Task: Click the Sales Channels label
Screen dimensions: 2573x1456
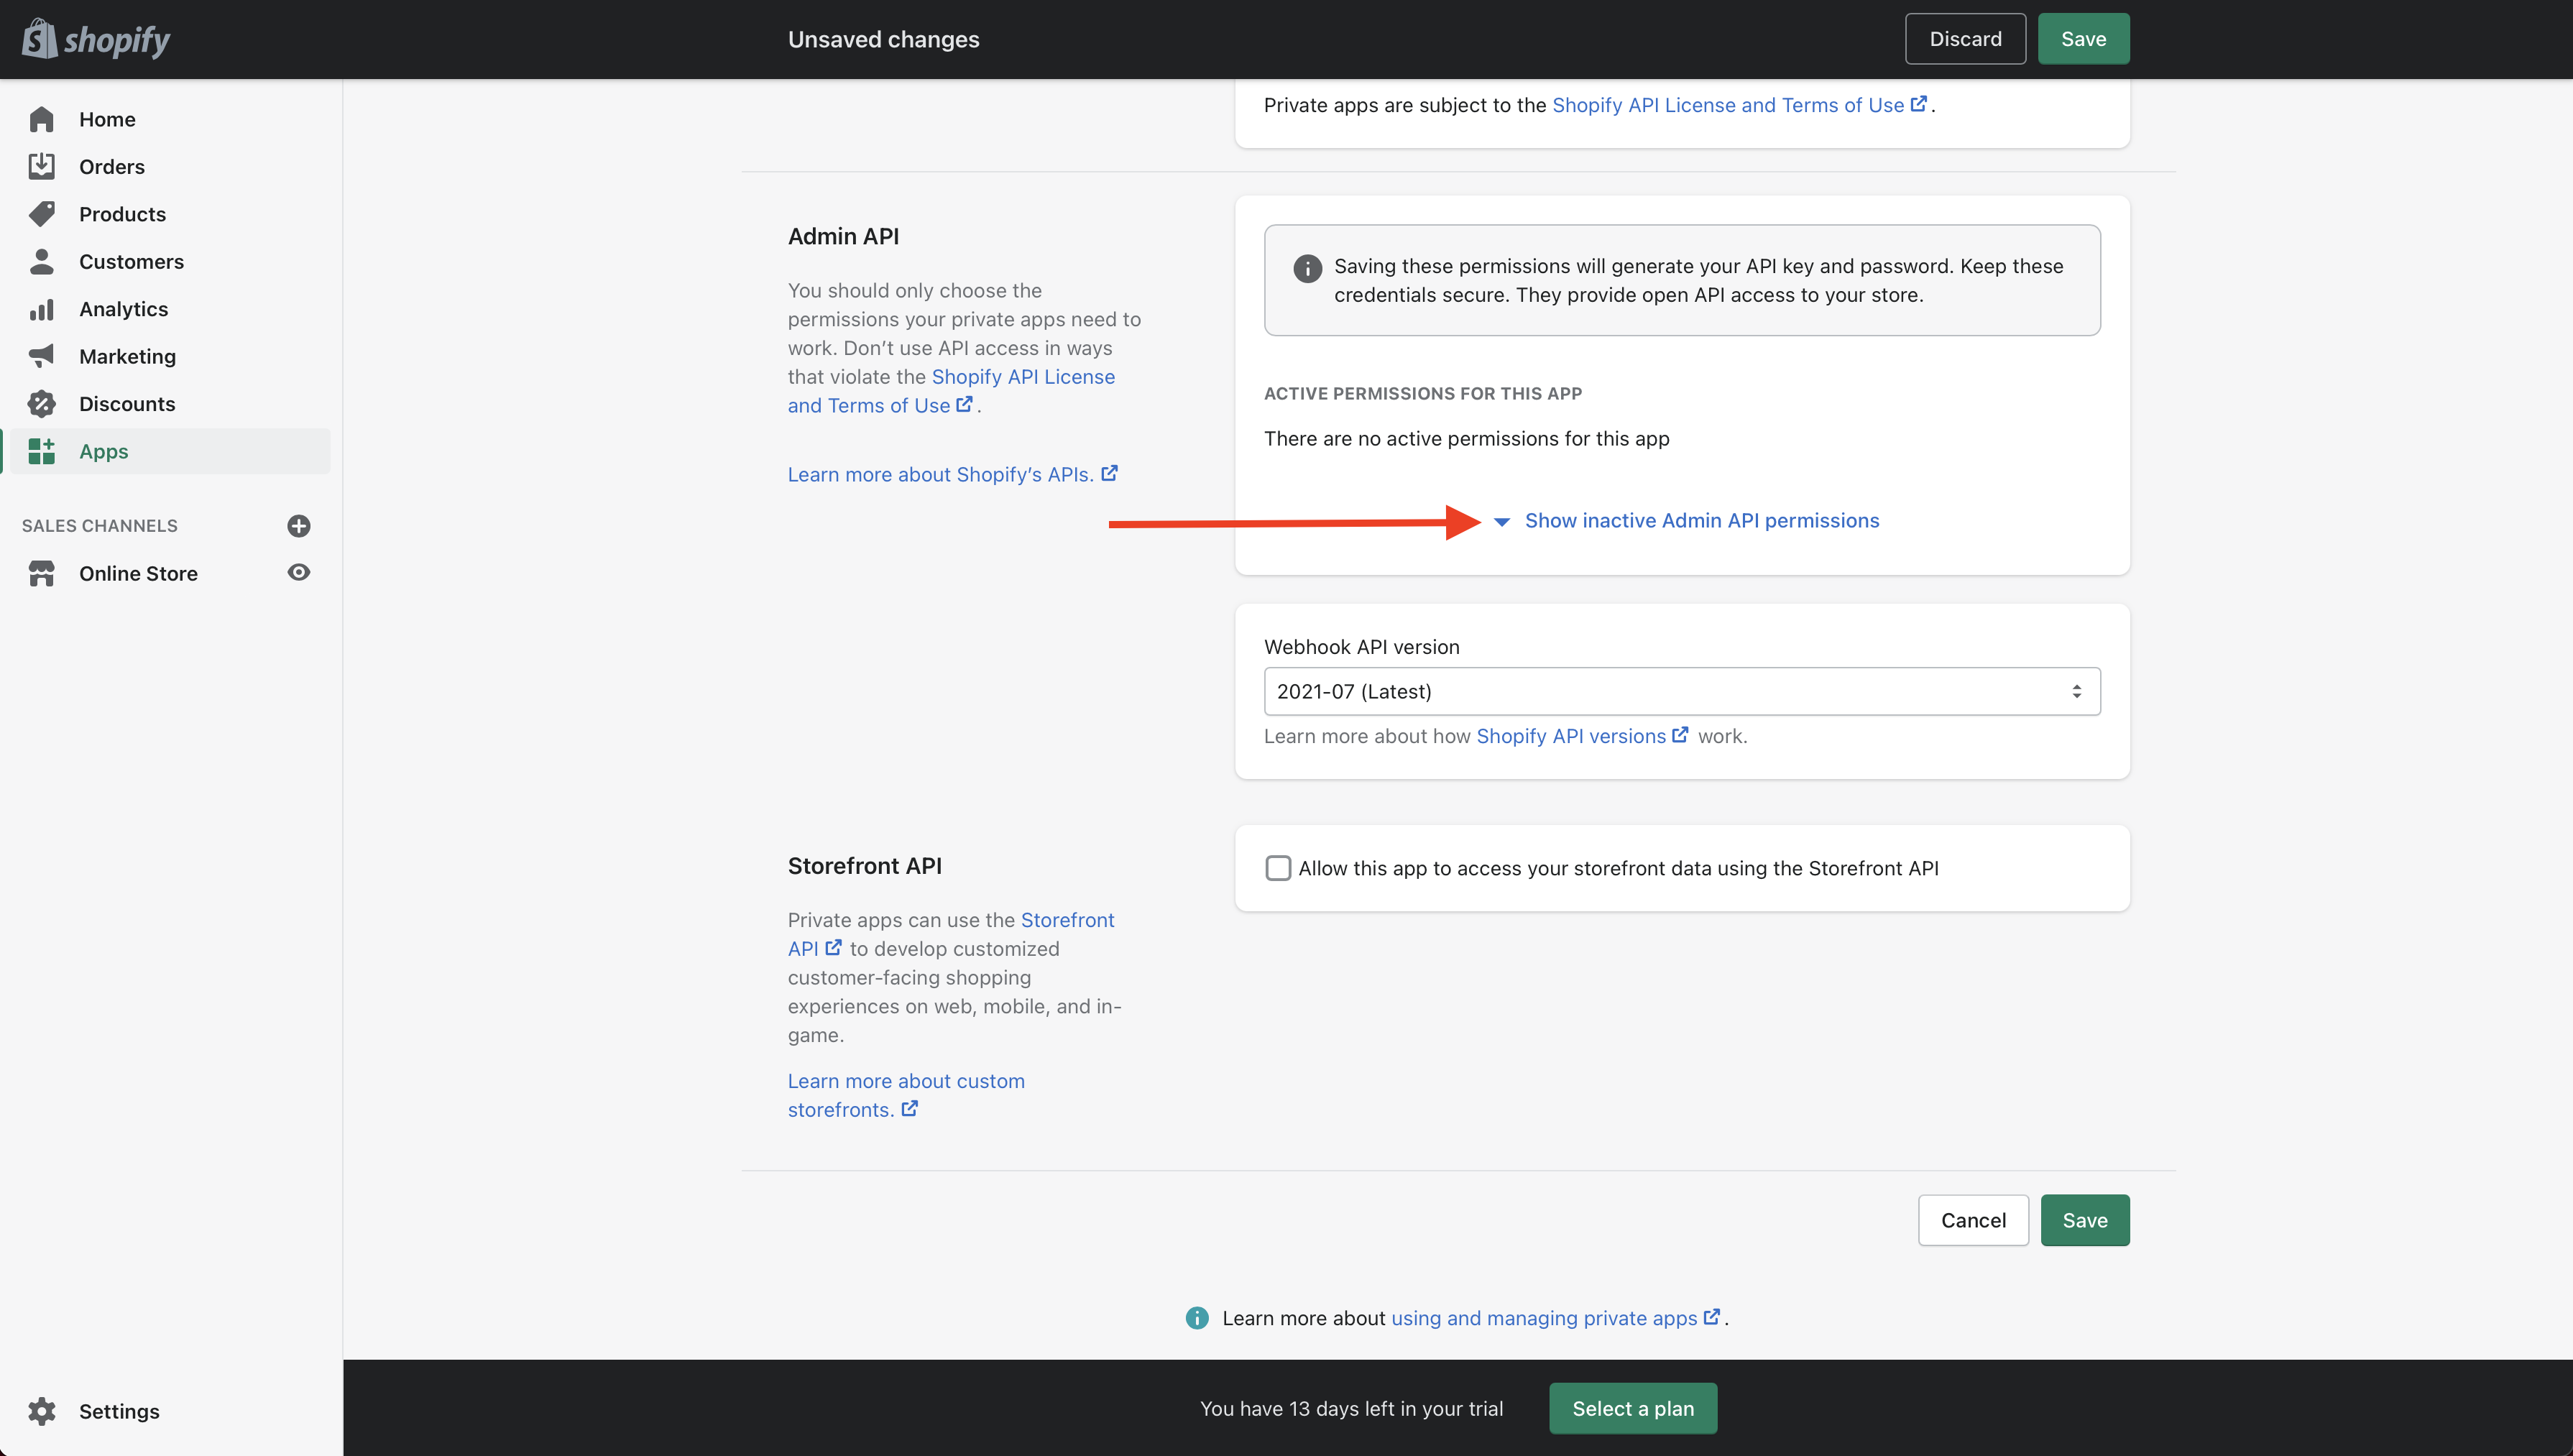Action: [100, 526]
